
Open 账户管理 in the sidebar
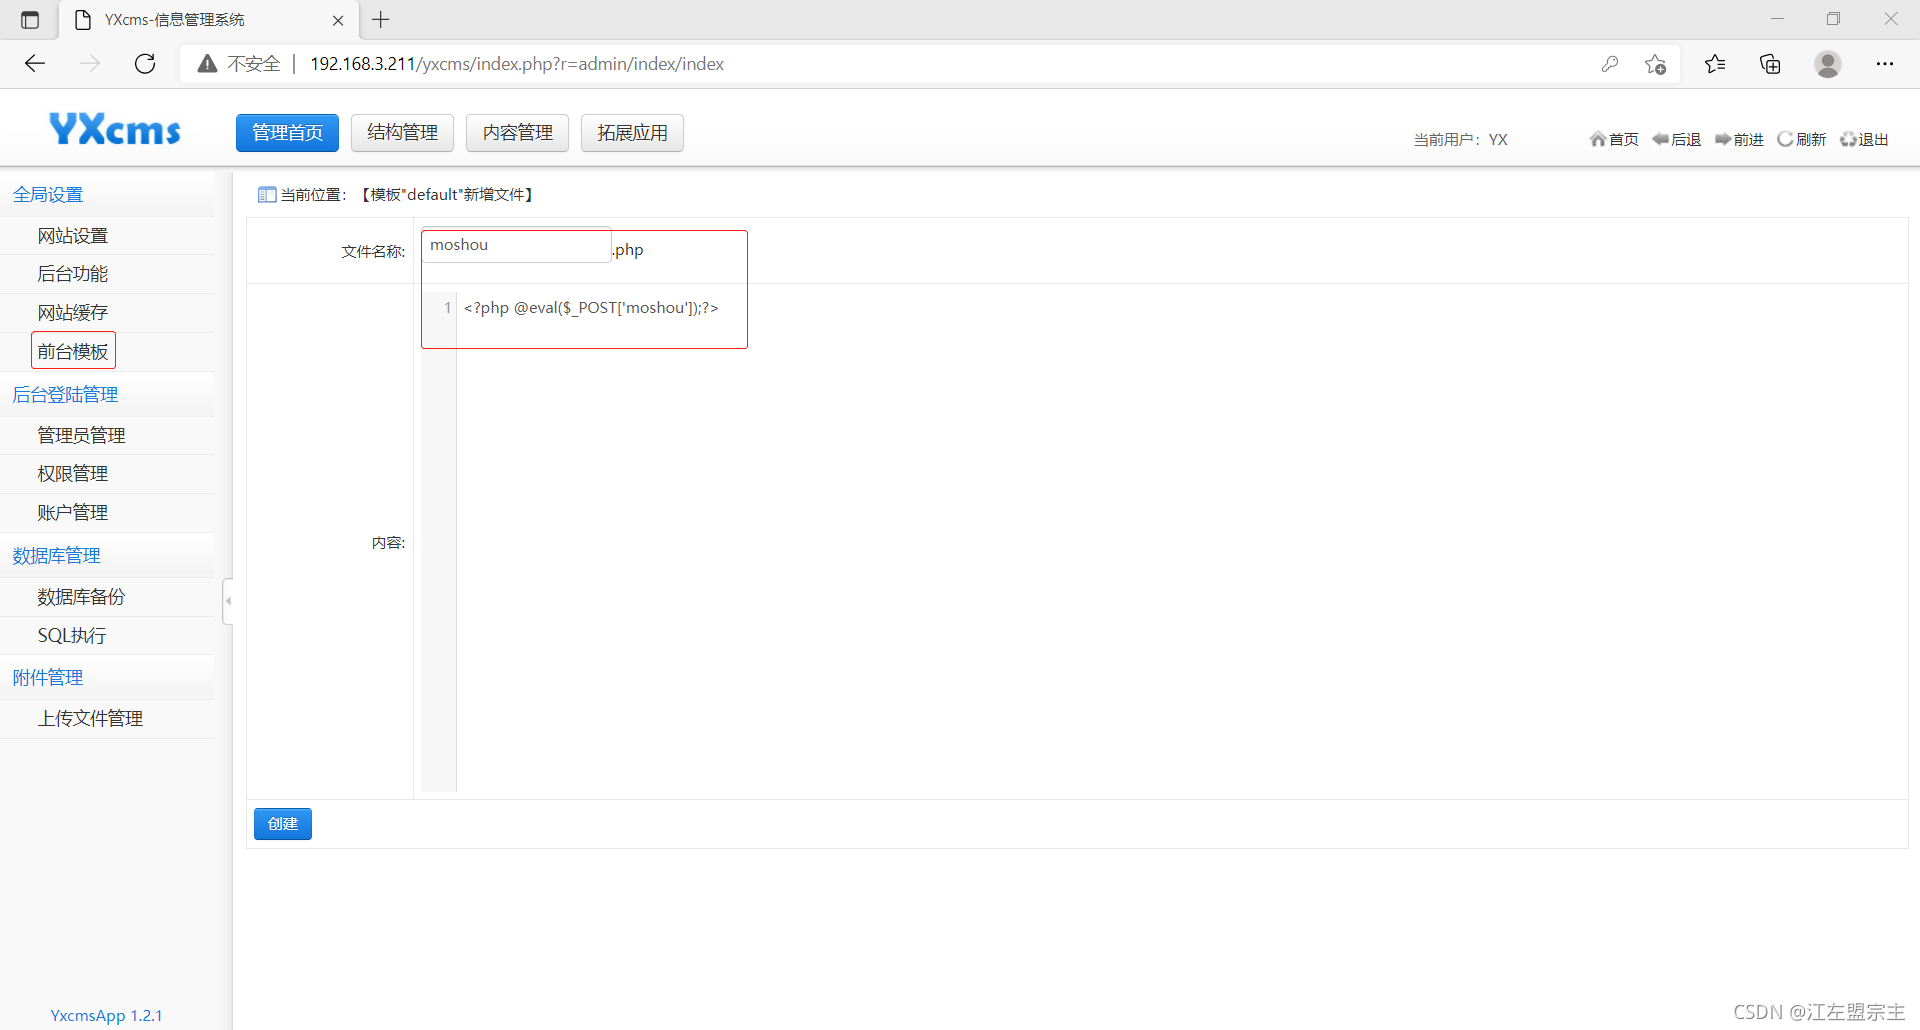pos(73,513)
